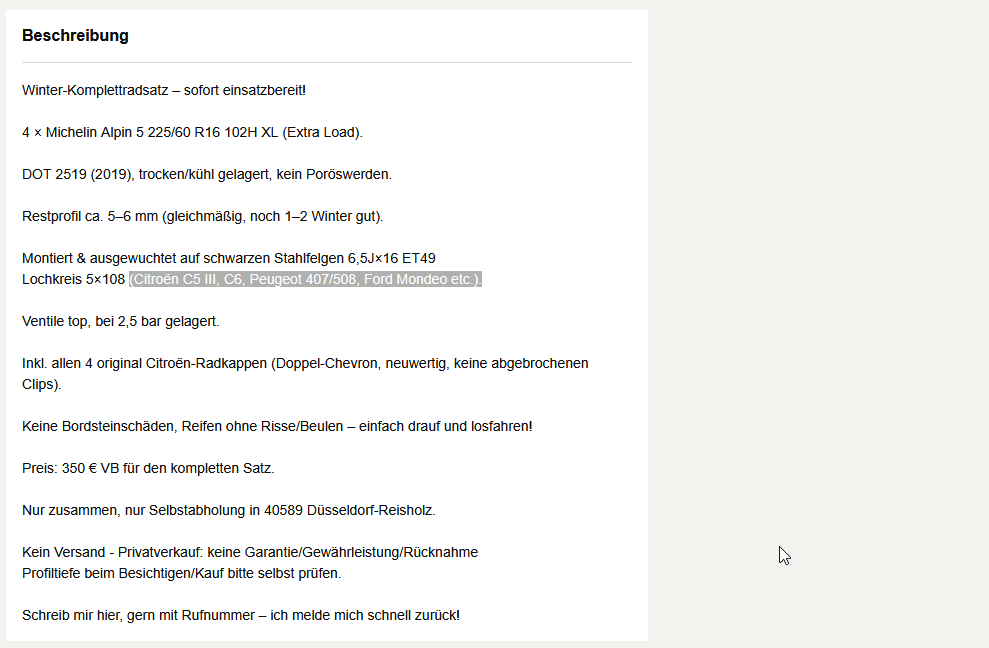This screenshot has height=648, width=989.
Task: Click the Profiltiefe beim Besichtigen line
Action: pos(182,574)
